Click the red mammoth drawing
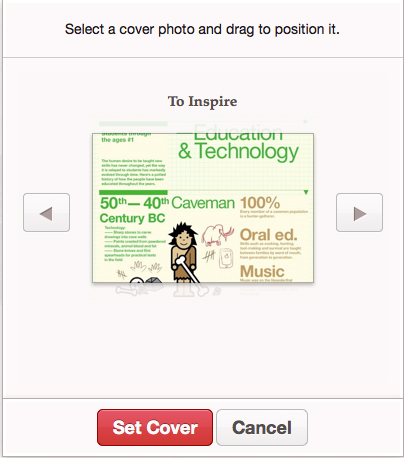The height and width of the screenshot is (458, 404). [x=217, y=235]
